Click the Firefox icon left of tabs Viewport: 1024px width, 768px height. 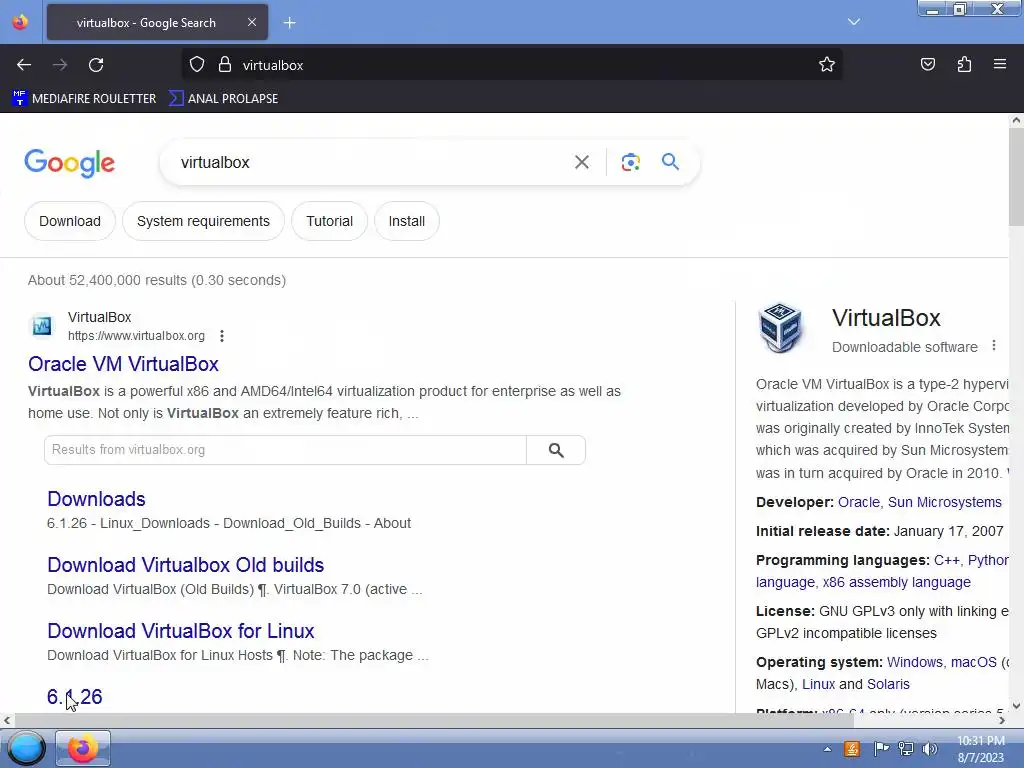tap(20, 22)
